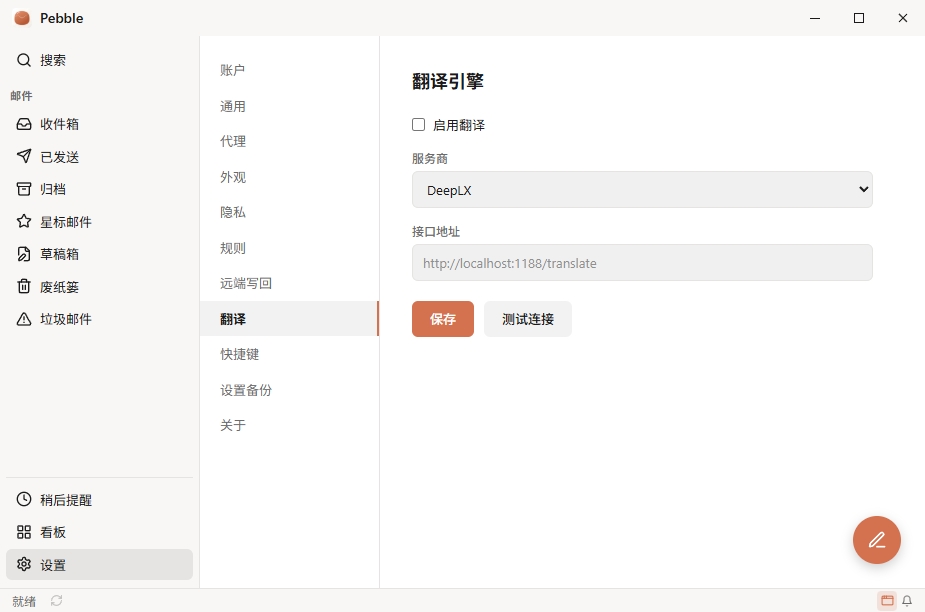This screenshot has height=612, width=925.
Task: Click the 看板 grid icon
Action: click(x=24, y=532)
